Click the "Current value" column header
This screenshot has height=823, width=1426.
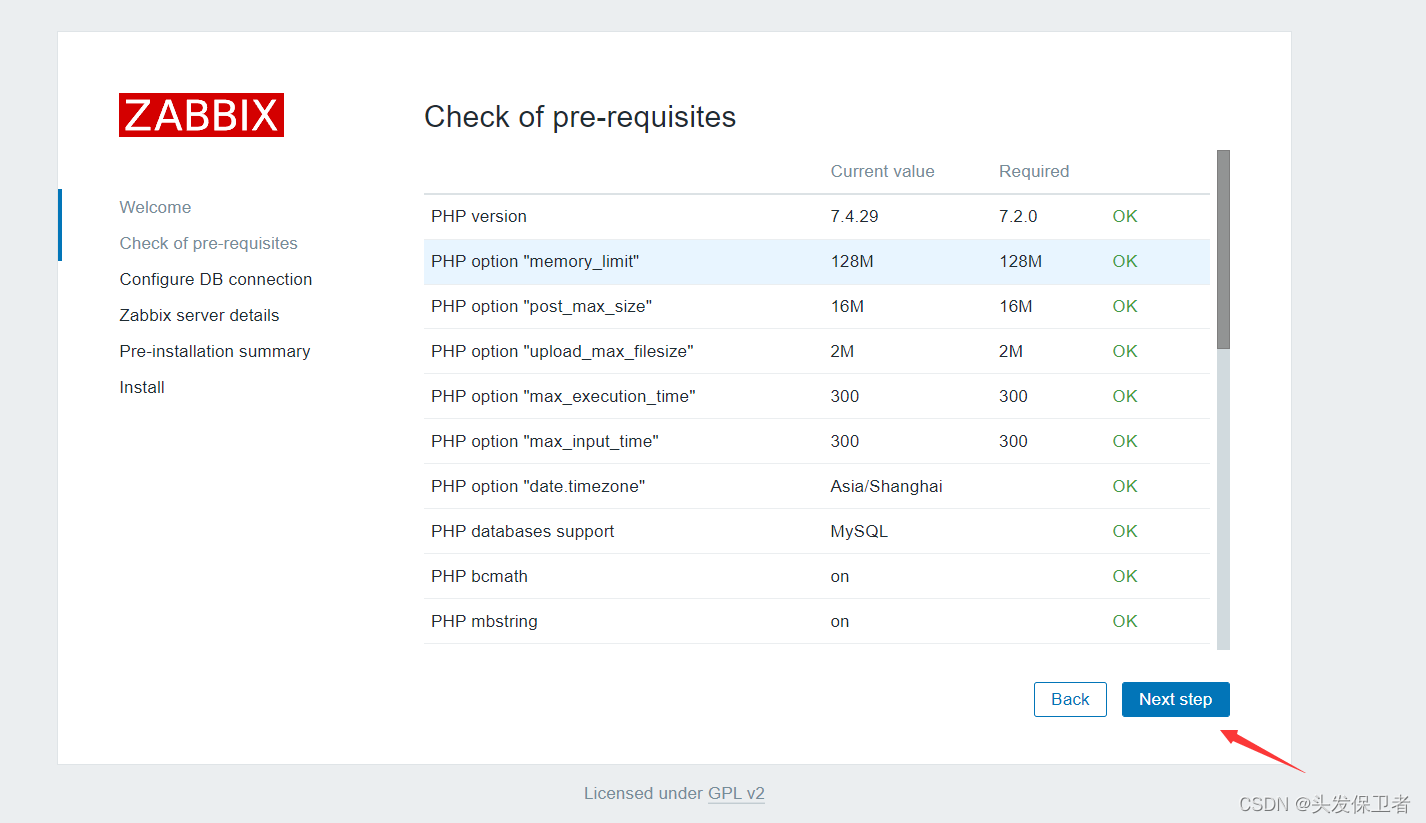pyautogui.click(x=882, y=171)
